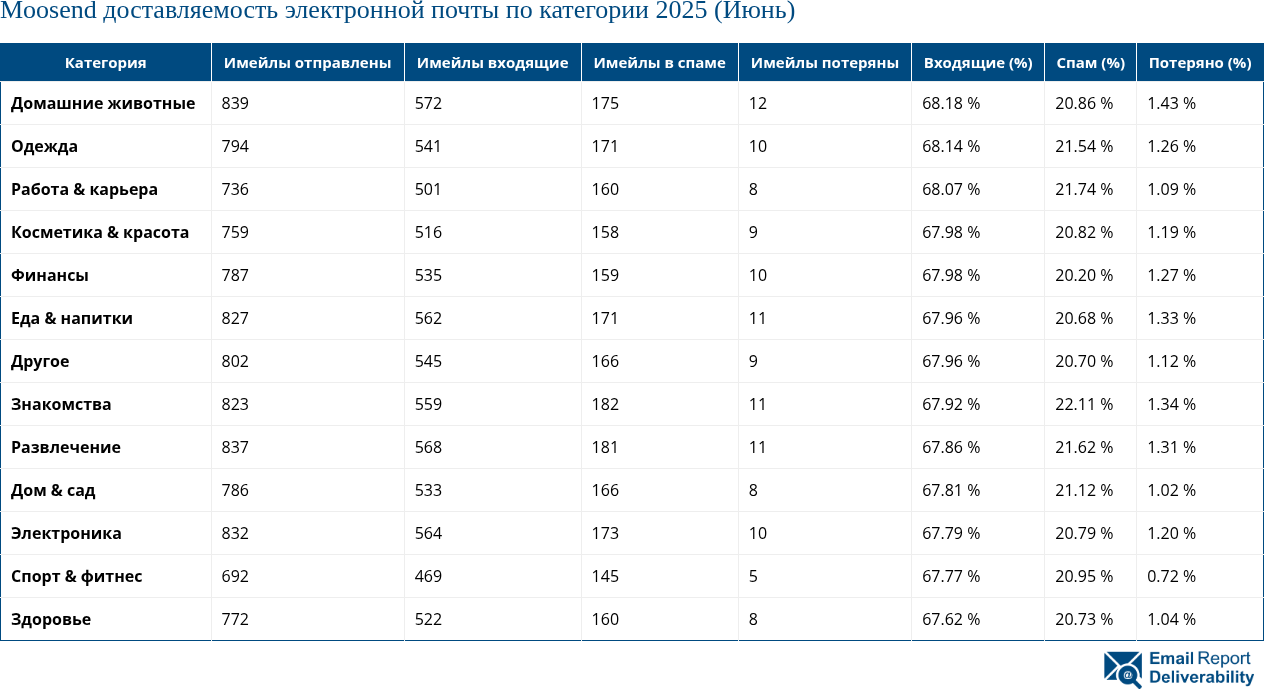Select the Косметика & красота row label

(100, 232)
